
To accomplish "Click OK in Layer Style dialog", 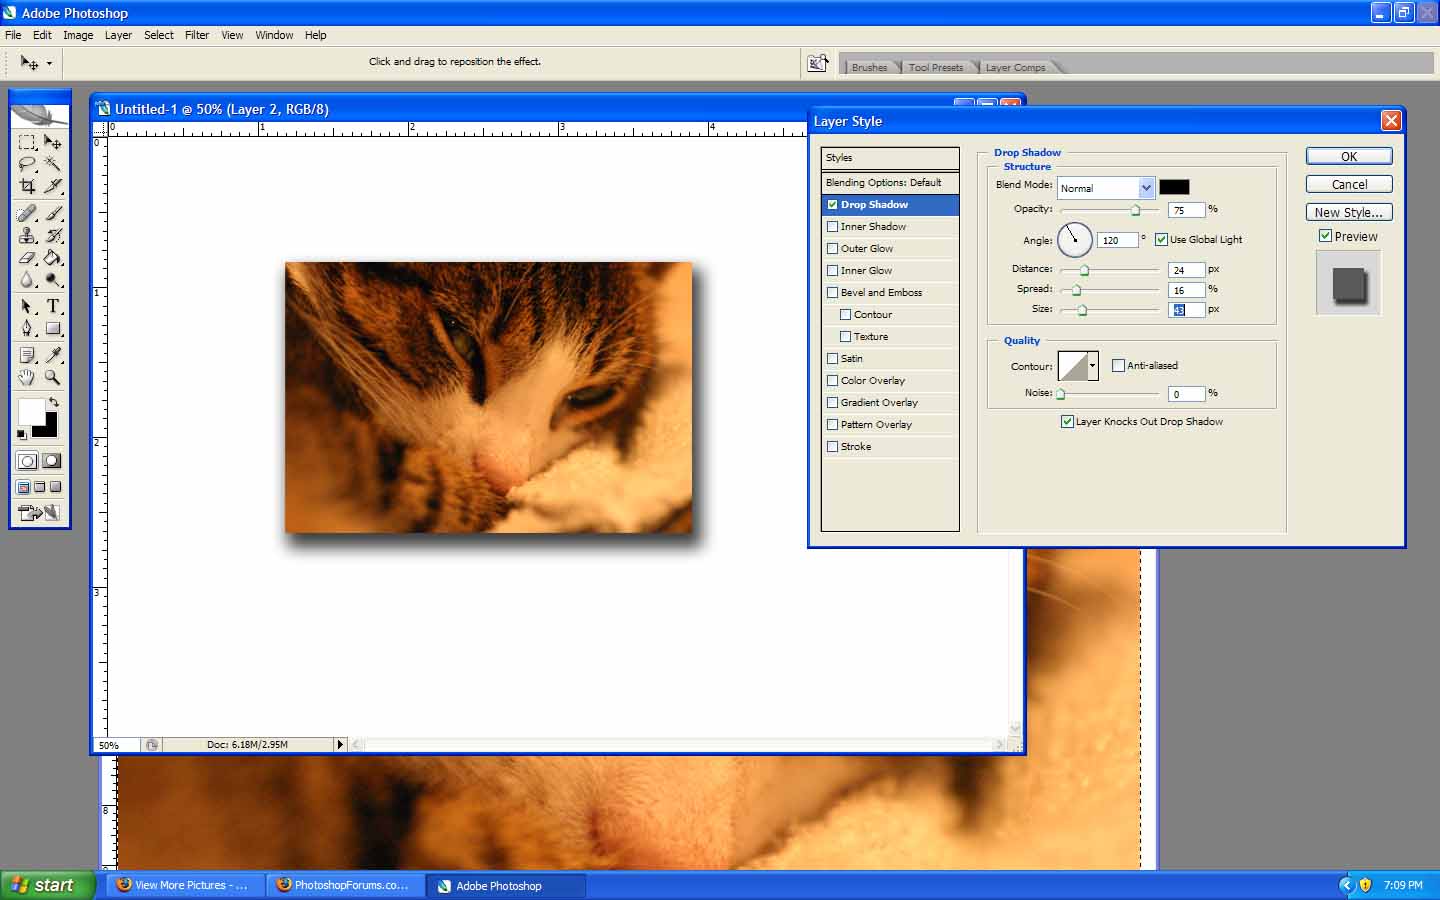I will (x=1348, y=156).
